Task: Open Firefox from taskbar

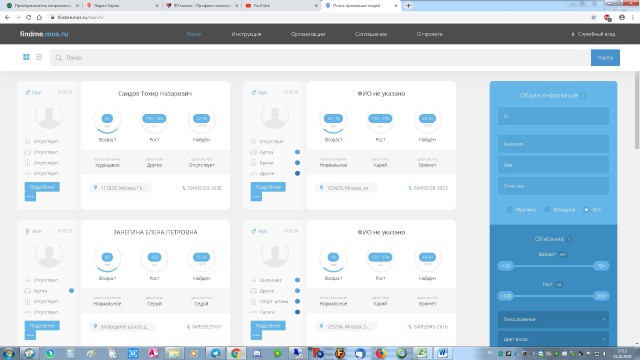Action: pyautogui.click(x=380, y=353)
